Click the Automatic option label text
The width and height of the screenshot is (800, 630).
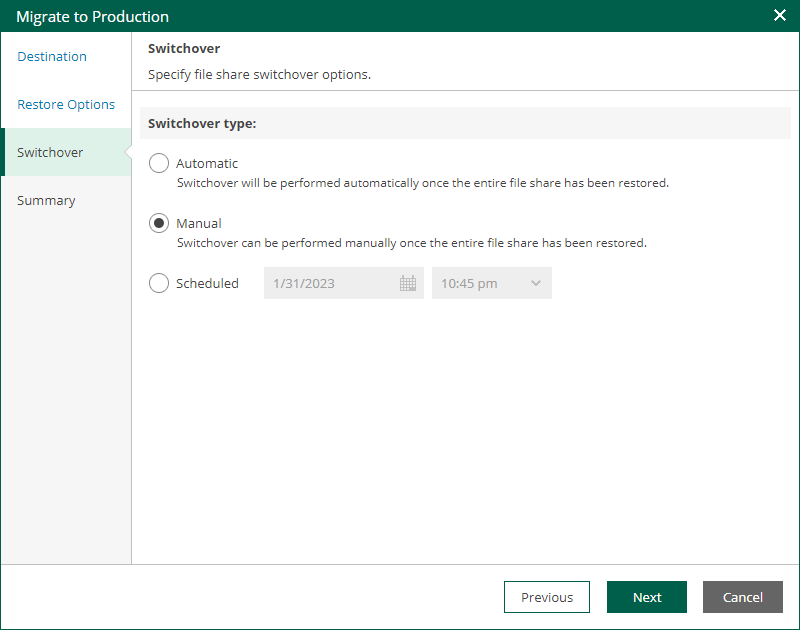207,164
